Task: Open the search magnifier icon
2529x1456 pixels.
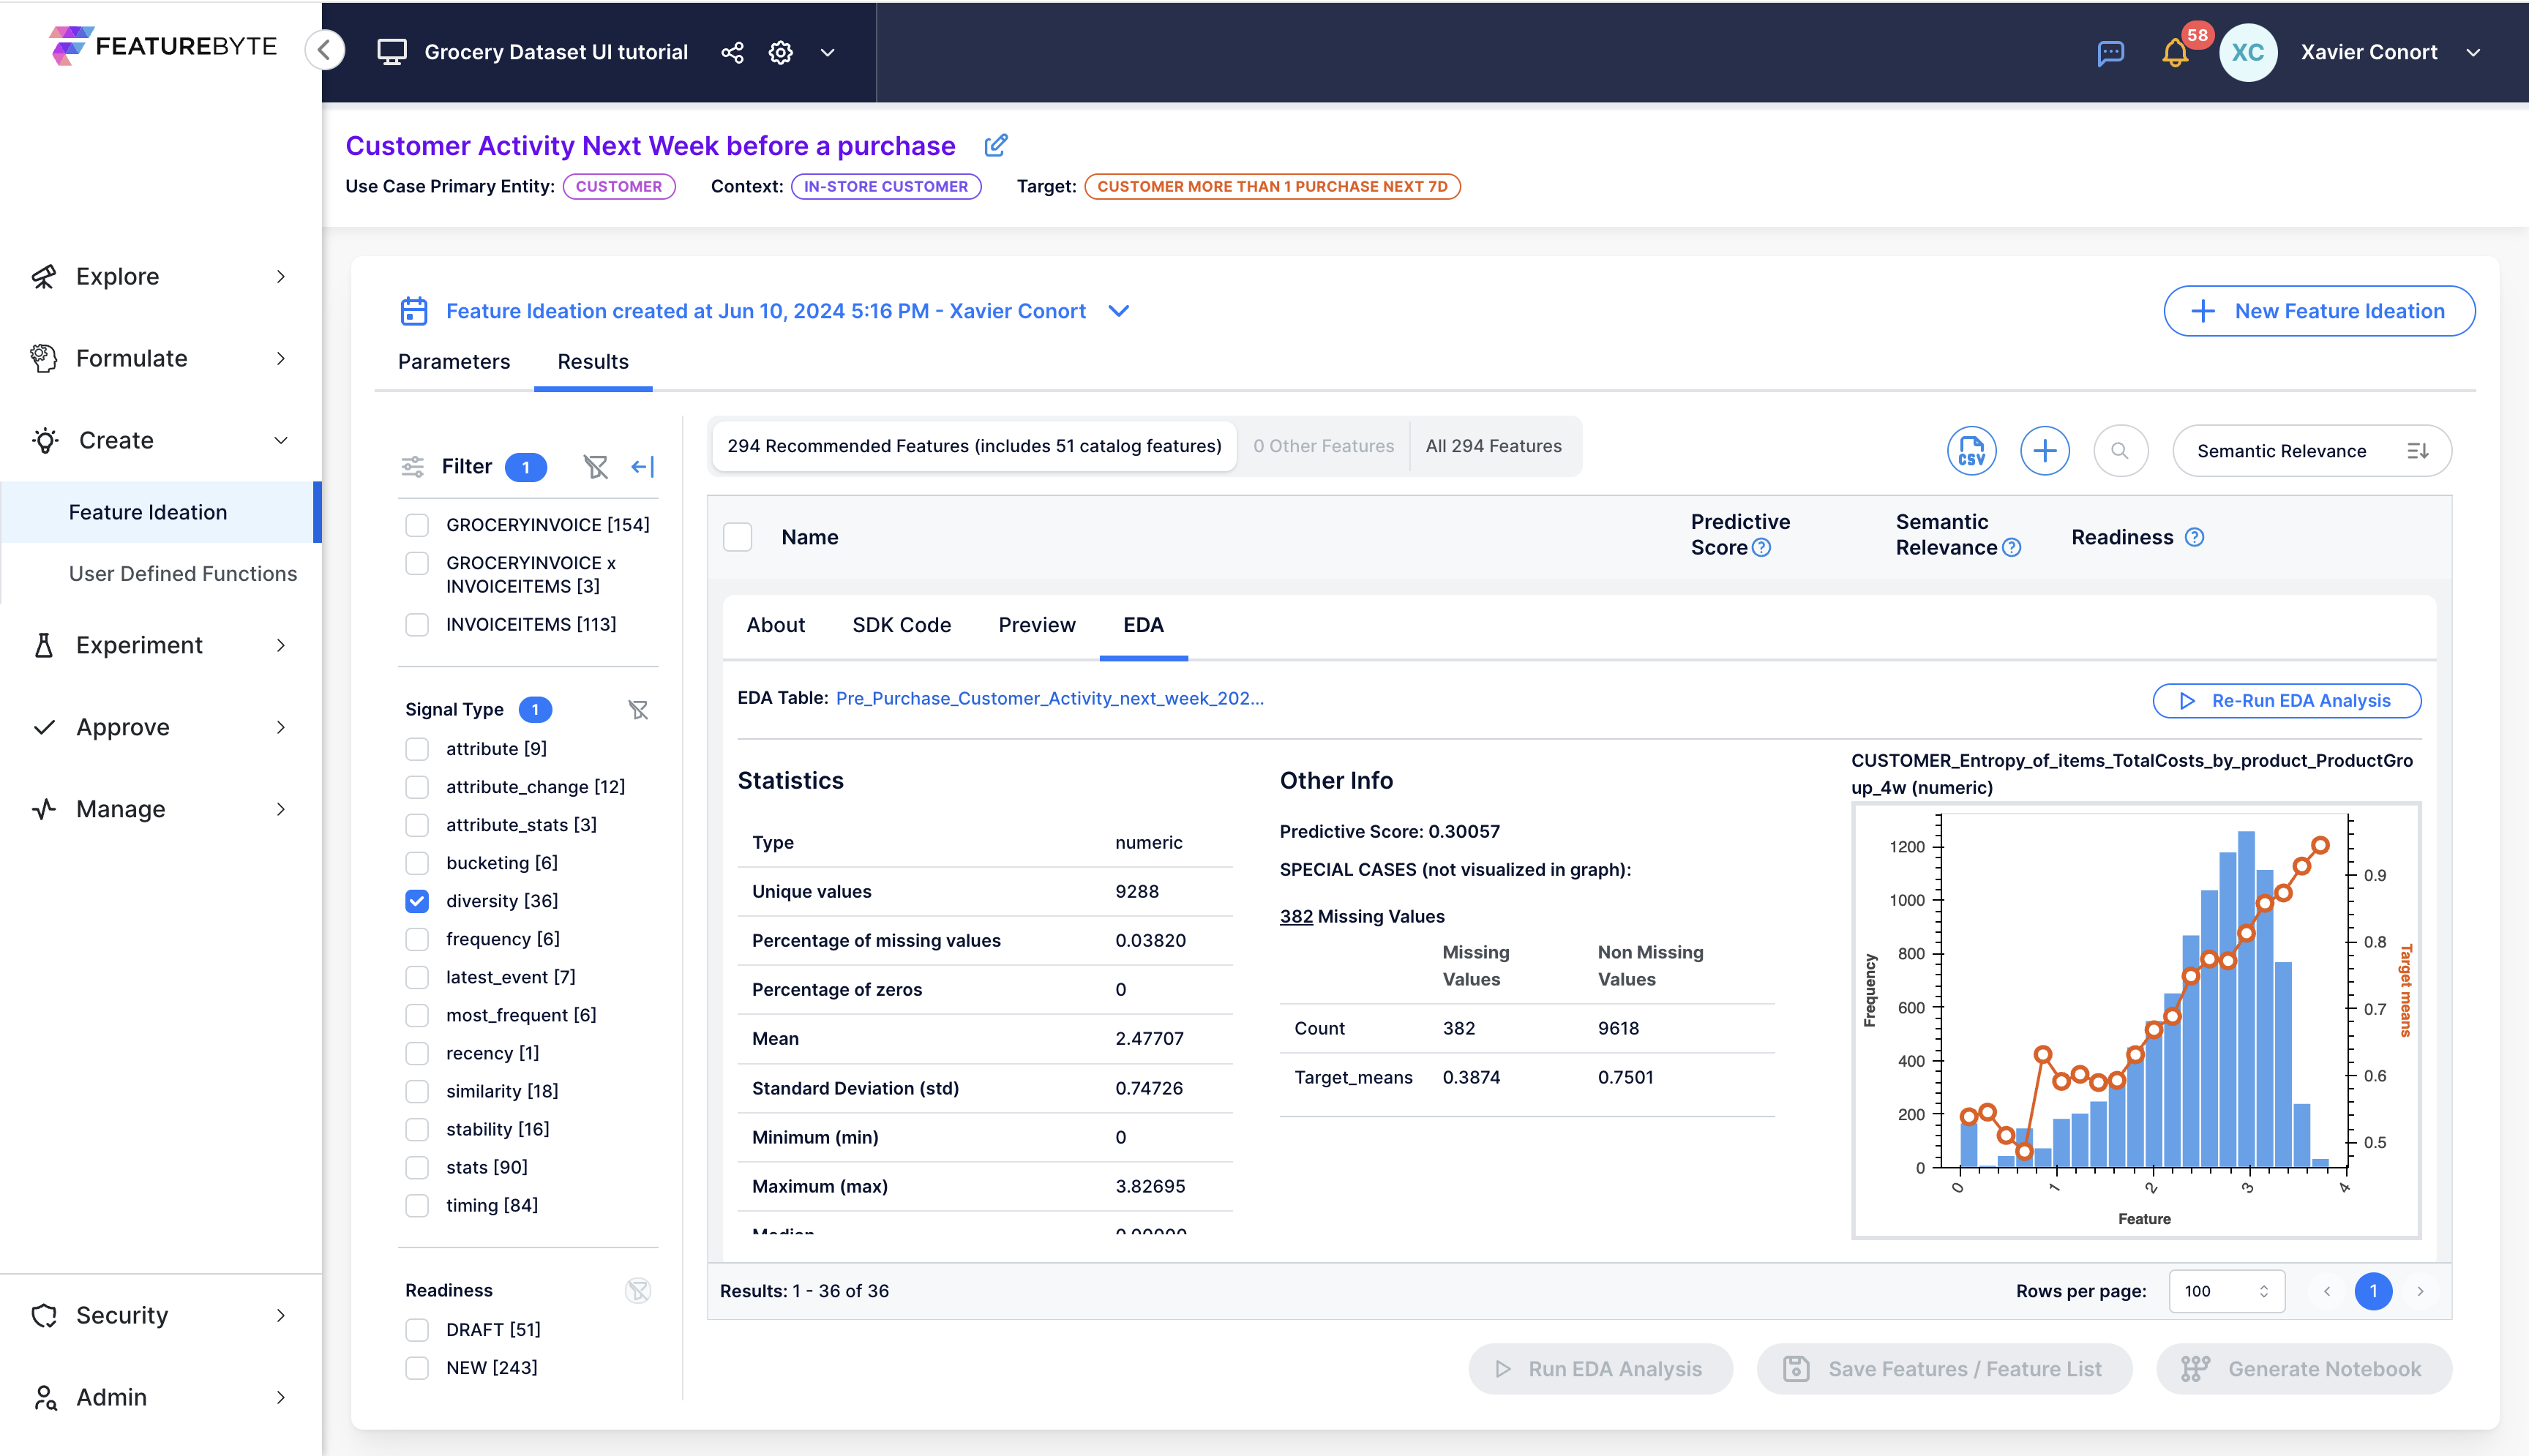Action: (2119, 451)
